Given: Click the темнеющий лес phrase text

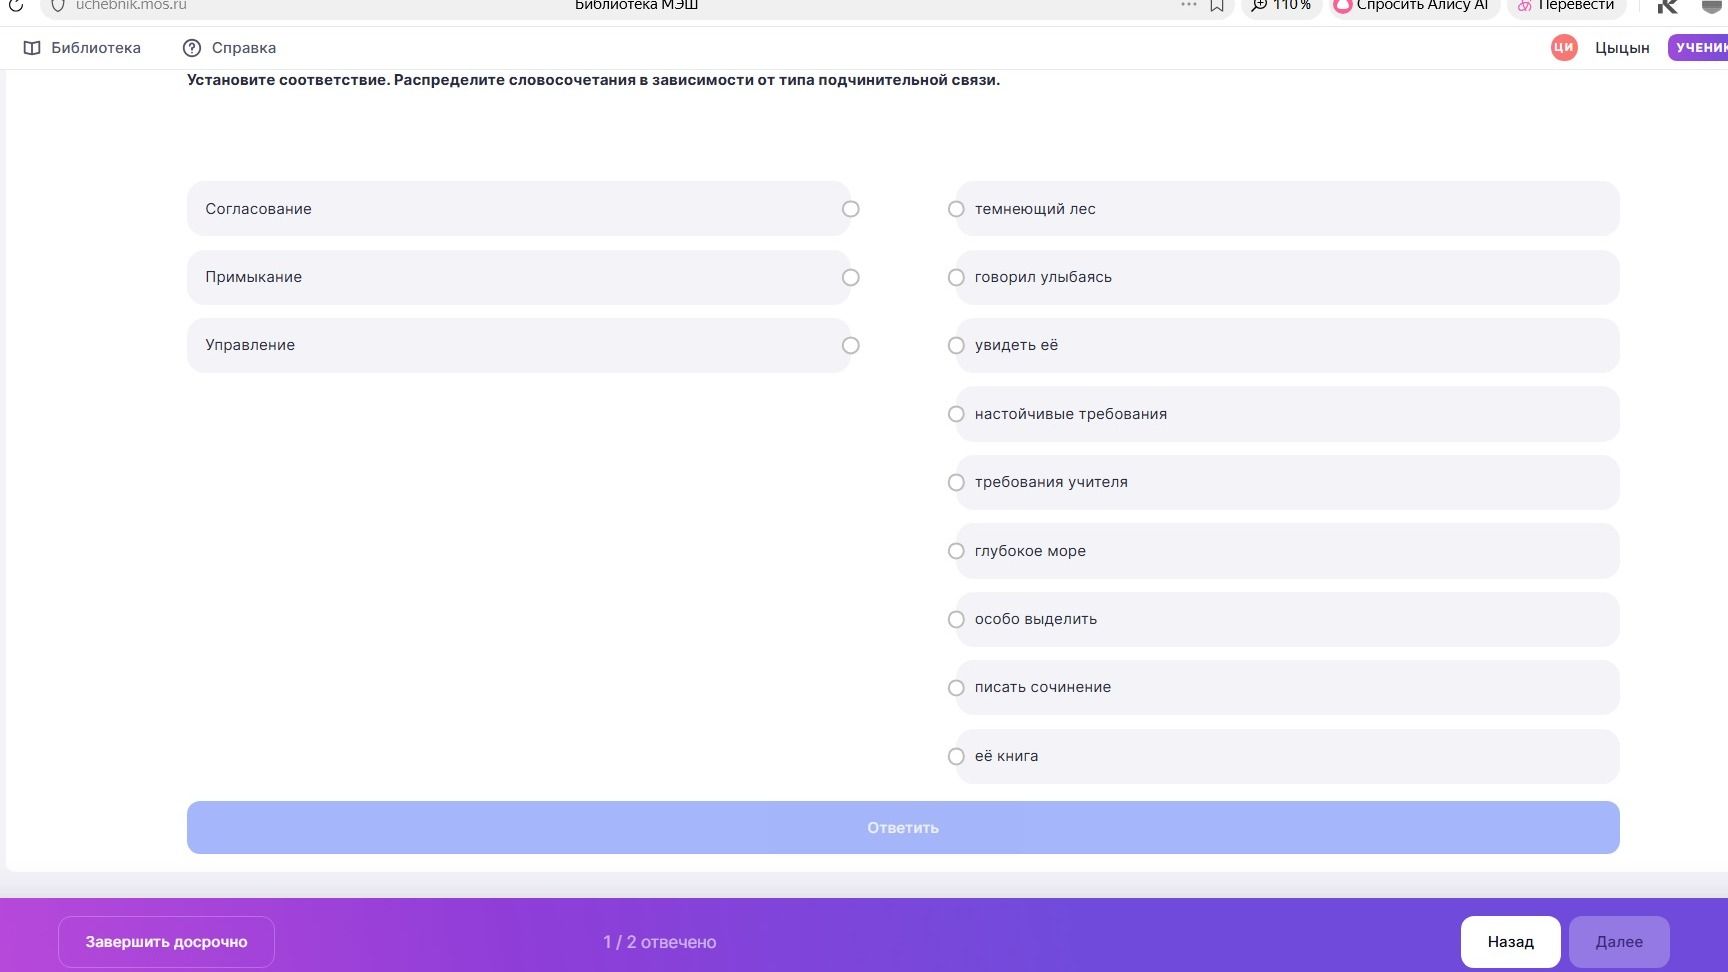Looking at the screenshot, I should coord(1035,209).
